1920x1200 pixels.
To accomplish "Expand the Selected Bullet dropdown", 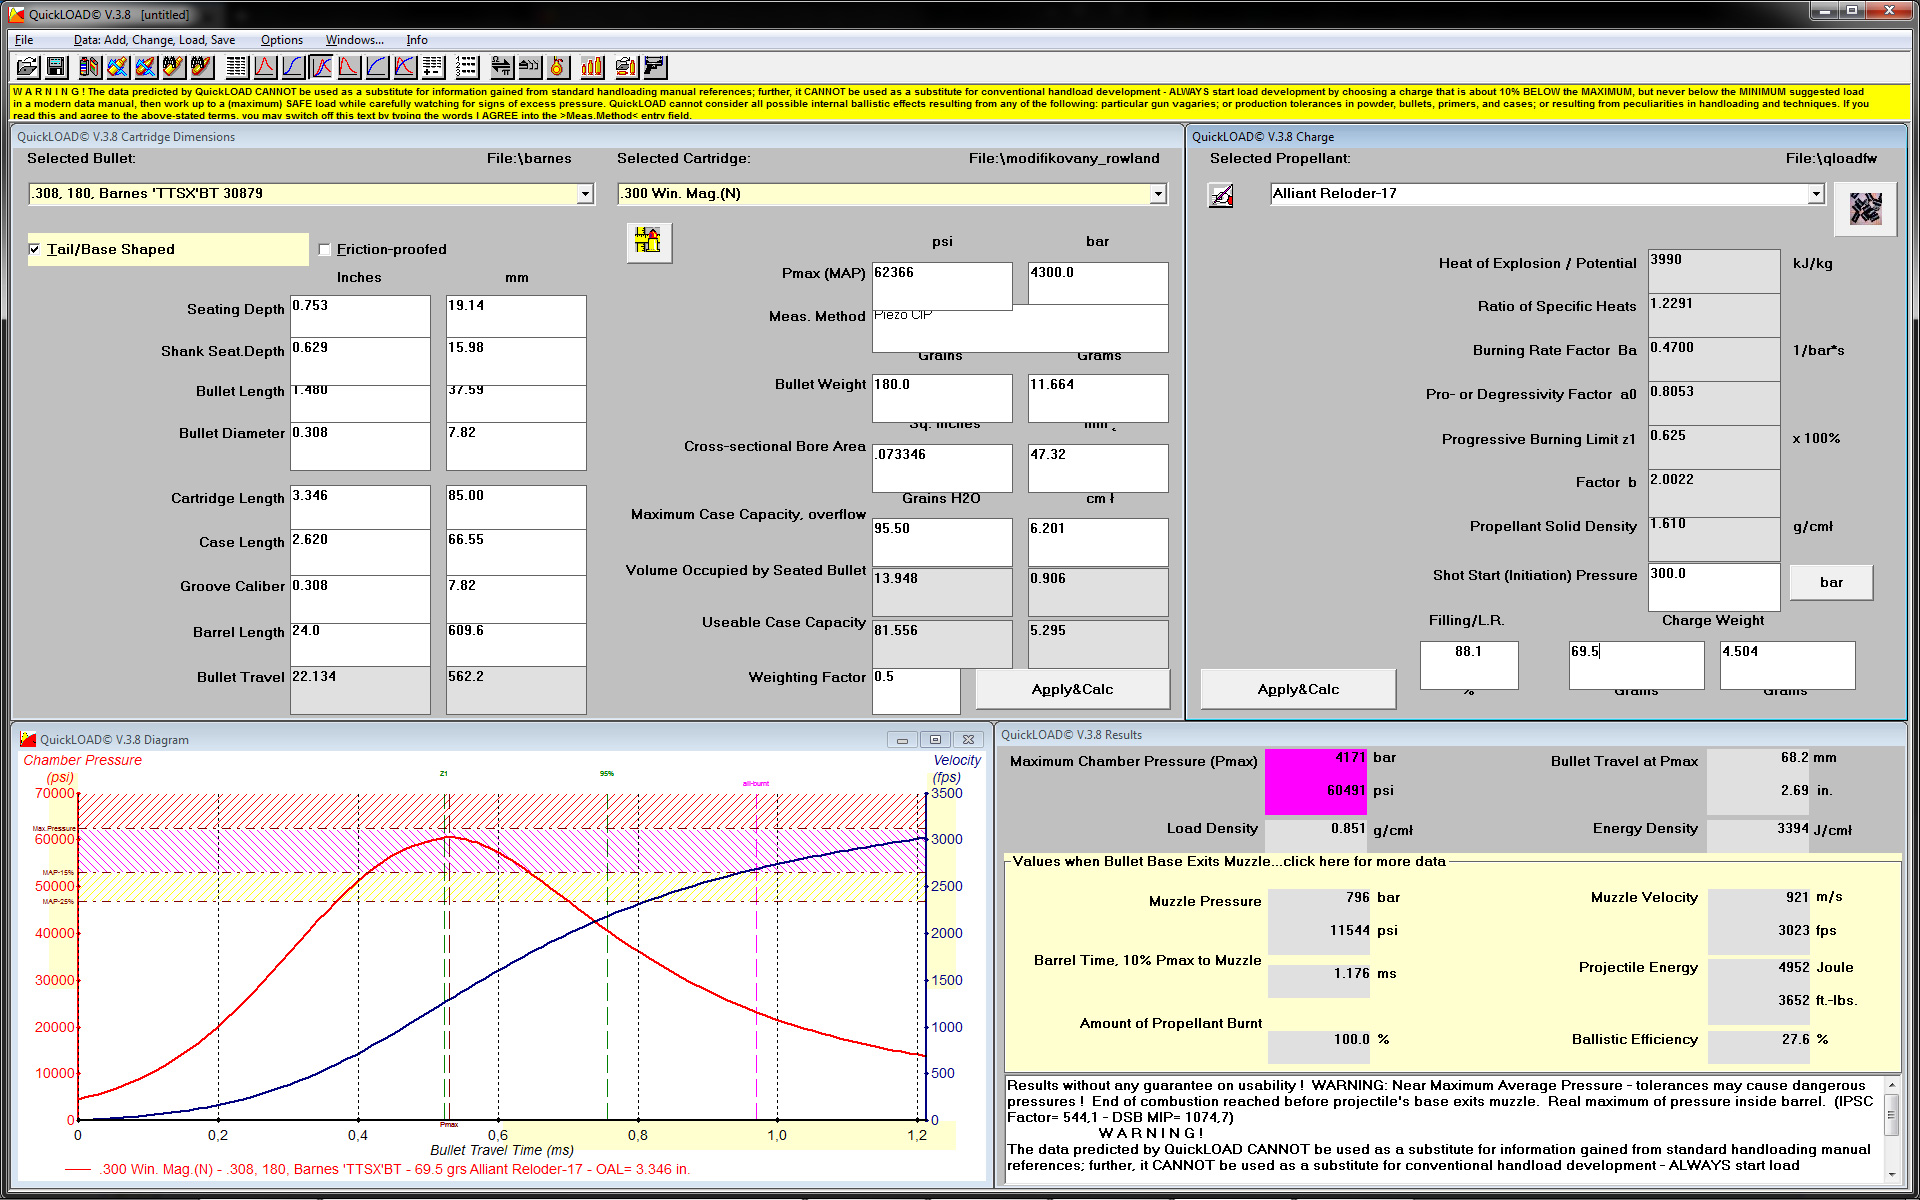I will (x=585, y=194).
